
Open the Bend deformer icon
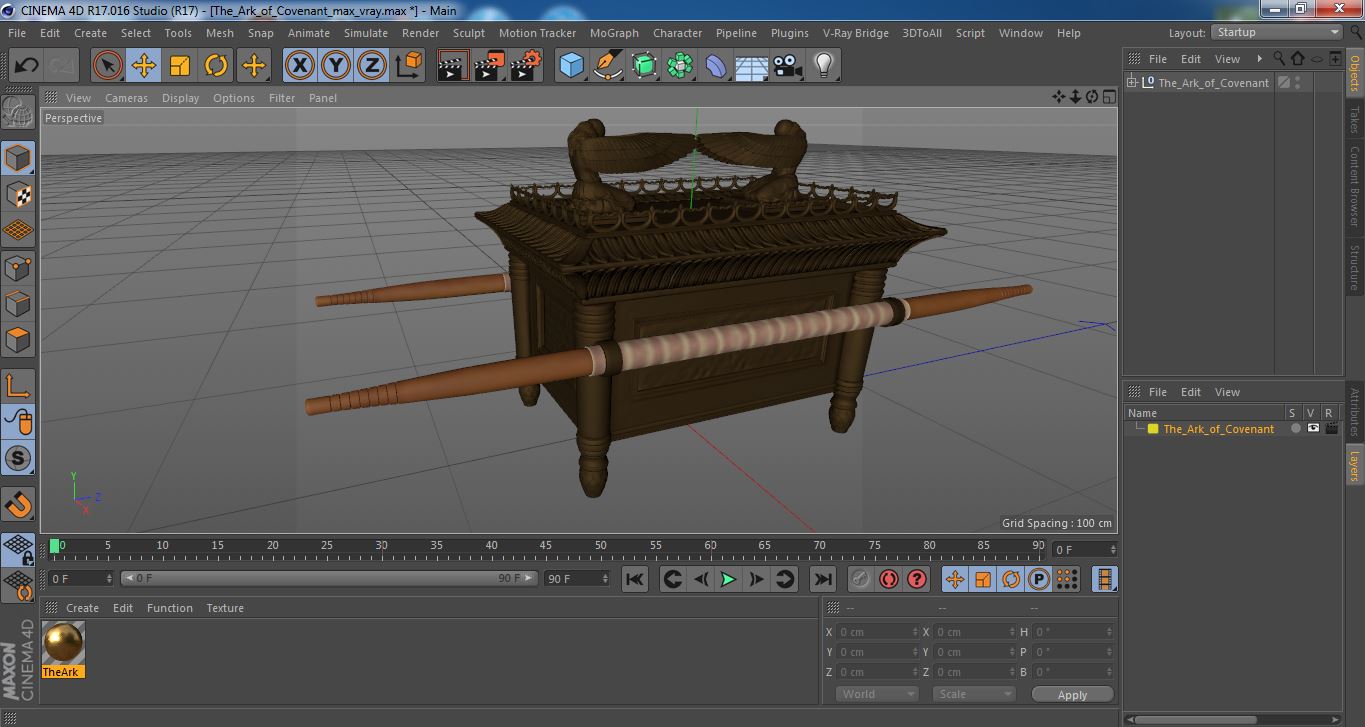pos(716,66)
